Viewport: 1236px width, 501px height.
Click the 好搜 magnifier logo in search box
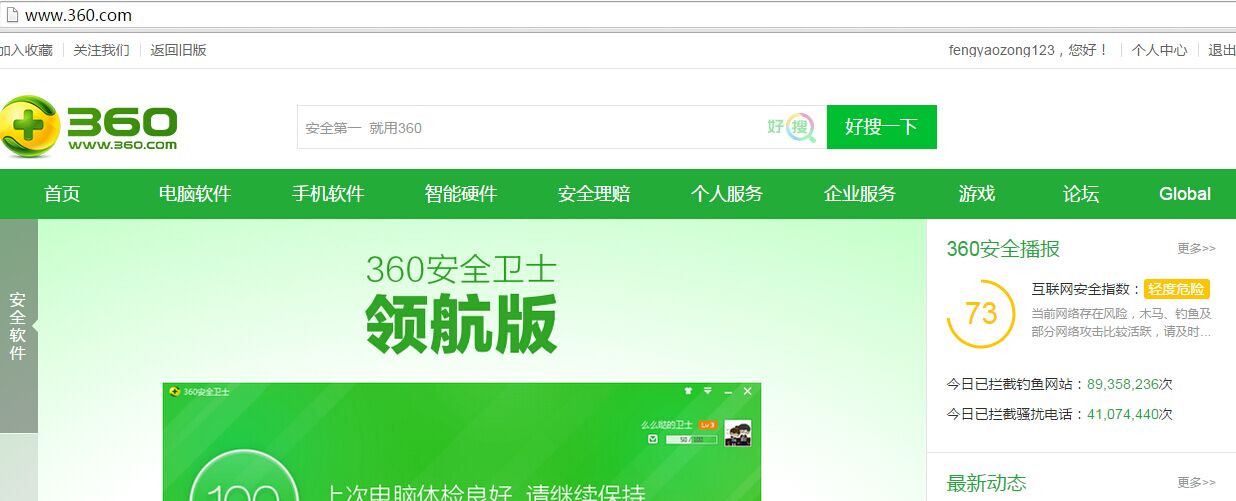point(792,127)
